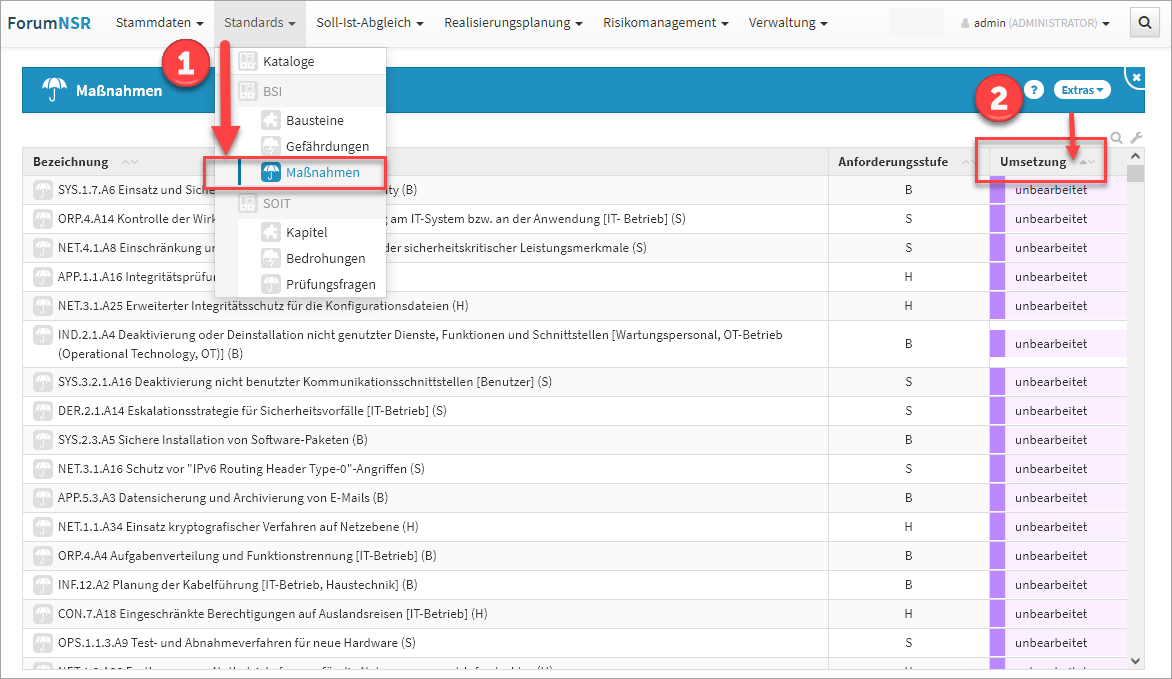Click the search magnifier button in top navbar

[1144, 22]
